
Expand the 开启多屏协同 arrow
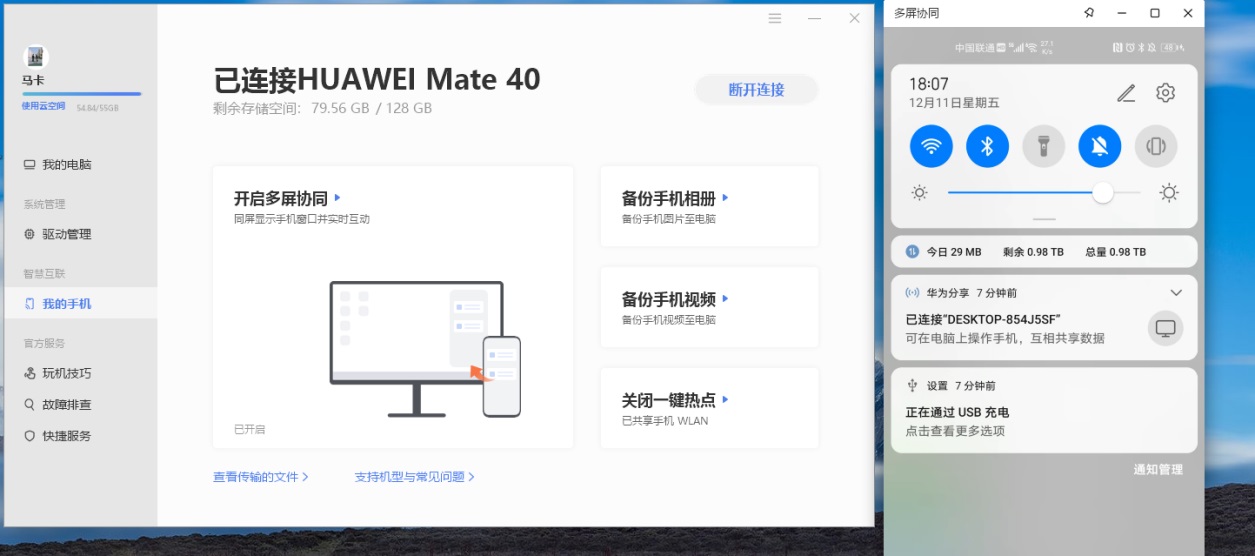point(338,198)
